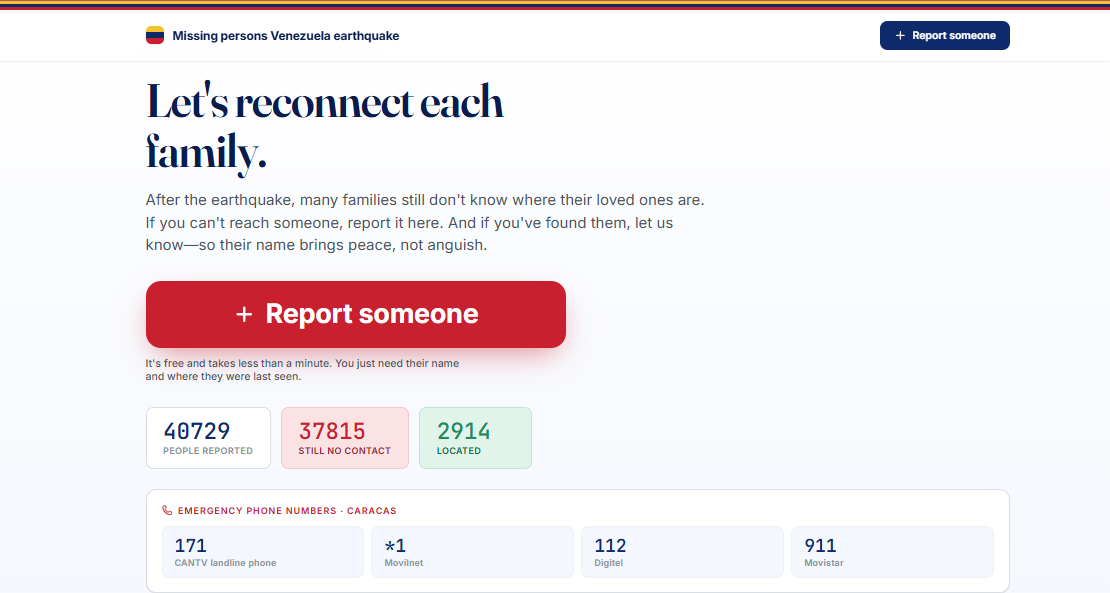Screen dimensions: 1110x593
Task: Click the tricolor stripe at page top
Action: pos(555,5)
